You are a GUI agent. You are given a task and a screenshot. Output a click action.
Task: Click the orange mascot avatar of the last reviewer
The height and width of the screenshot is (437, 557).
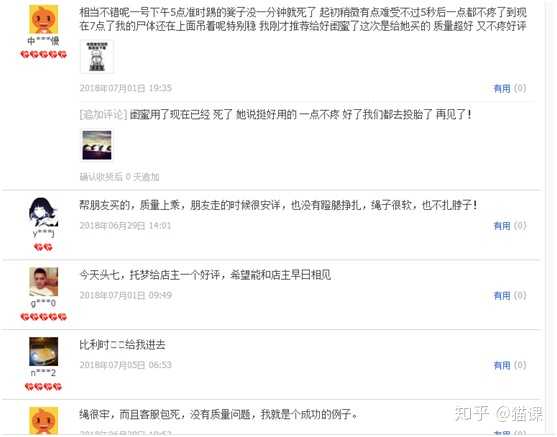click(x=43, y=421)
